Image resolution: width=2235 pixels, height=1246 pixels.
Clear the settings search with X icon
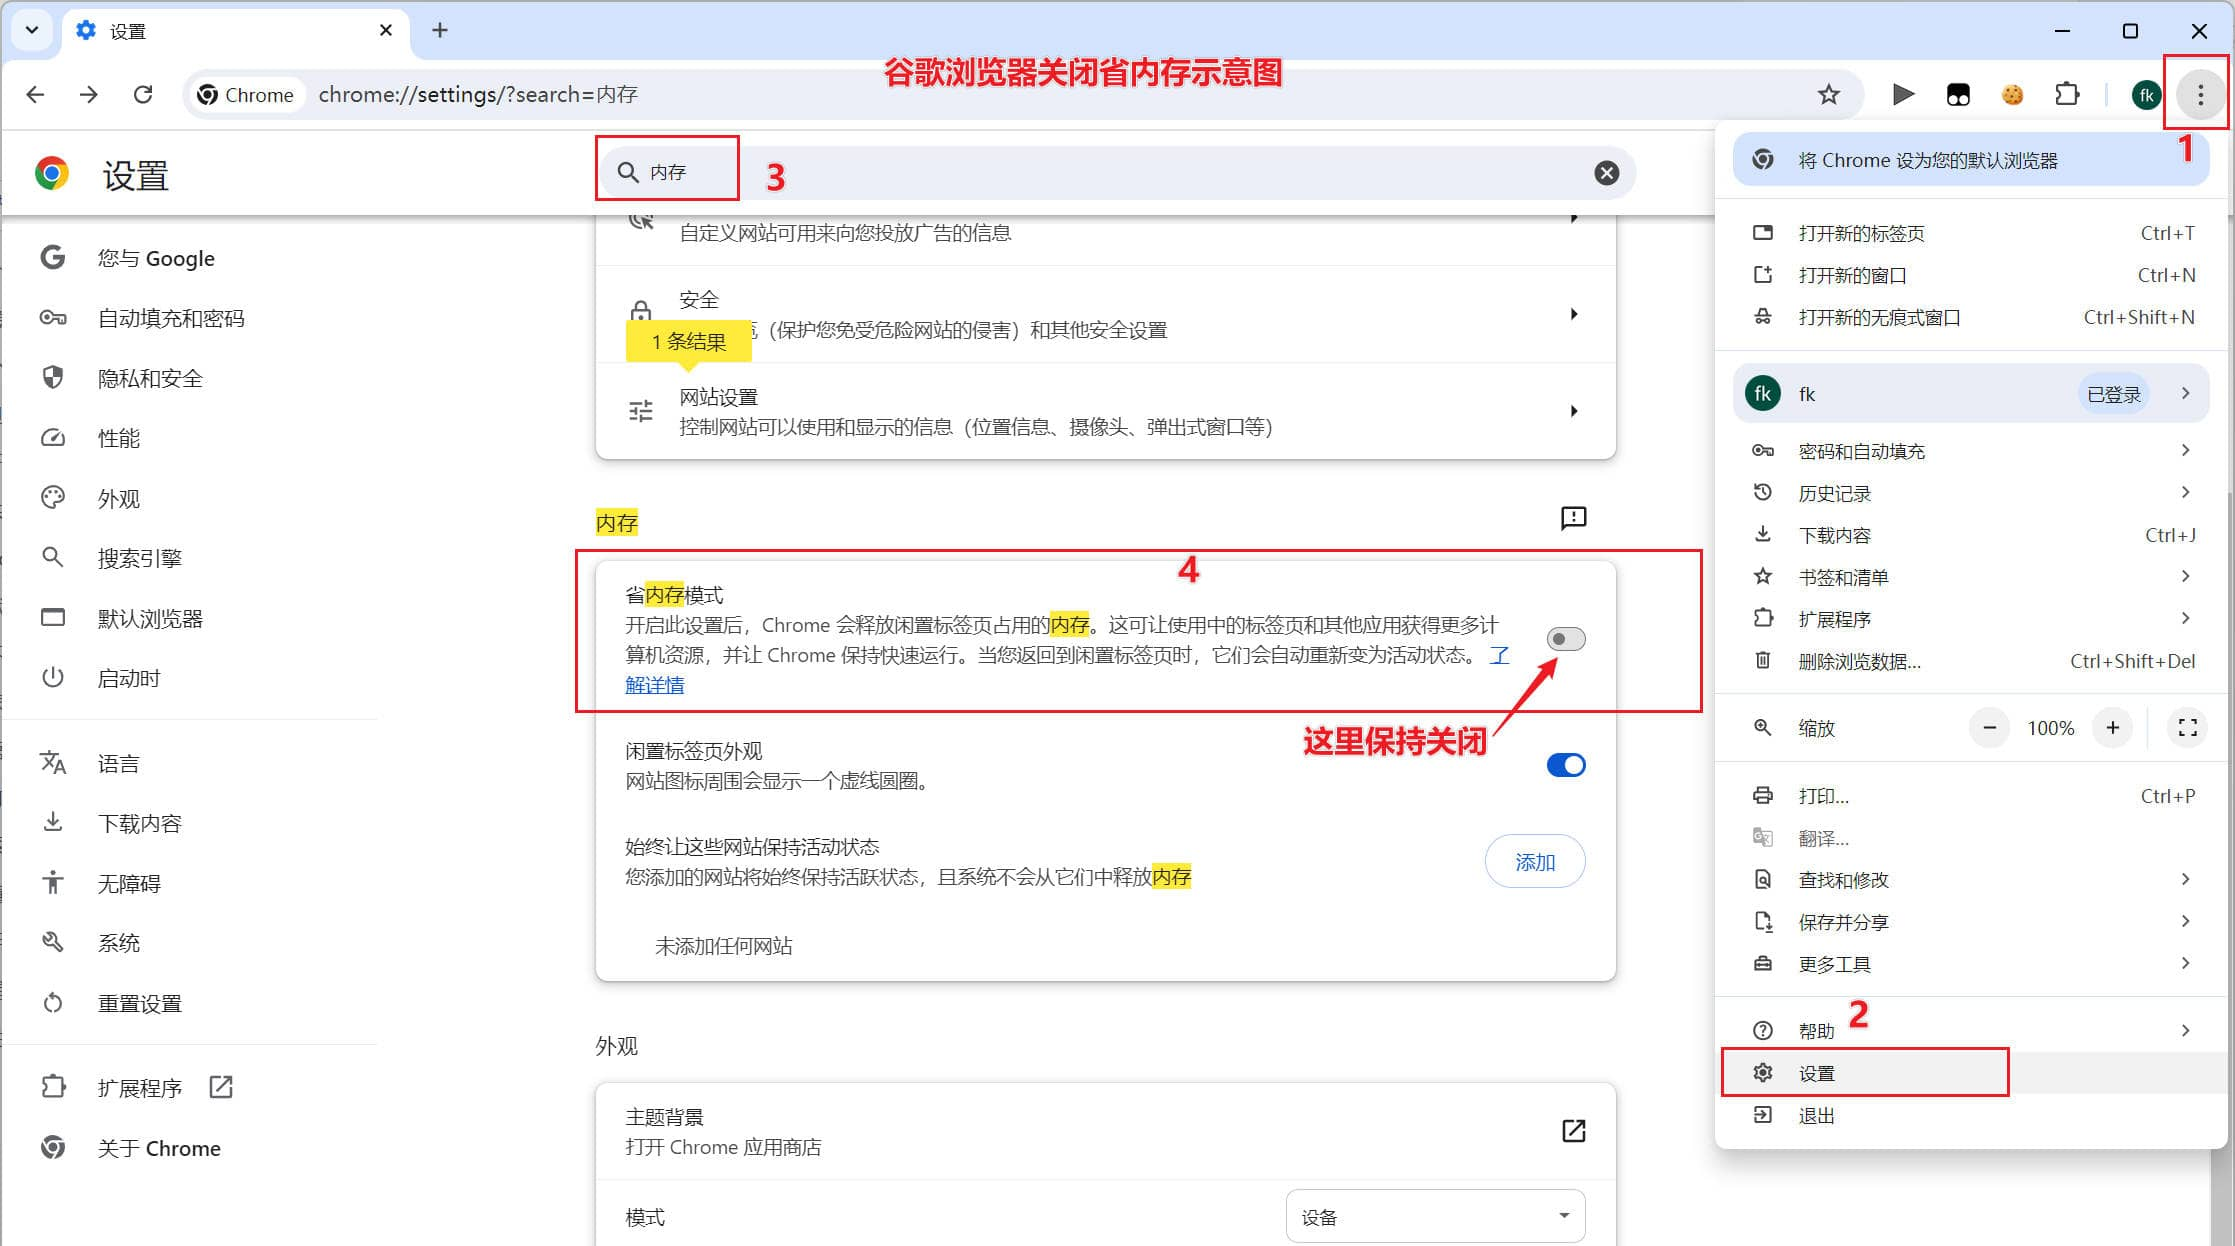1606,173
